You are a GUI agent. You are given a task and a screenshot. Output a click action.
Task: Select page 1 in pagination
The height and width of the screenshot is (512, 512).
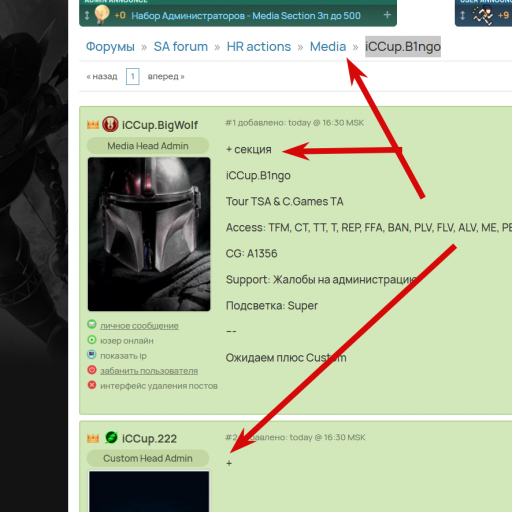(133, 76)
